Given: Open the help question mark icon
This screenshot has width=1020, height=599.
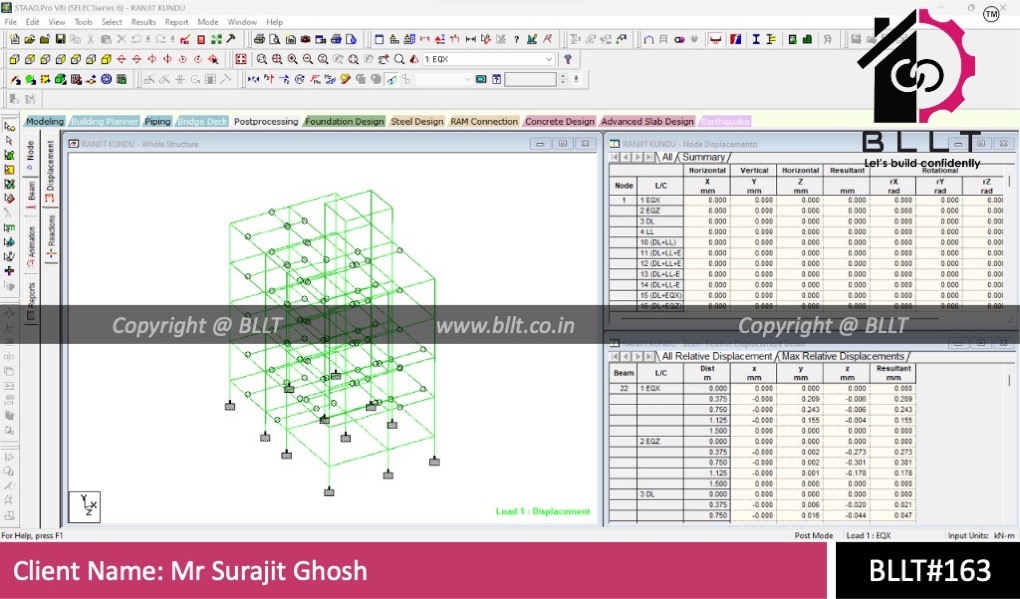Looking at the screenshot, I should pyautogui.click(x=517, y=39).
